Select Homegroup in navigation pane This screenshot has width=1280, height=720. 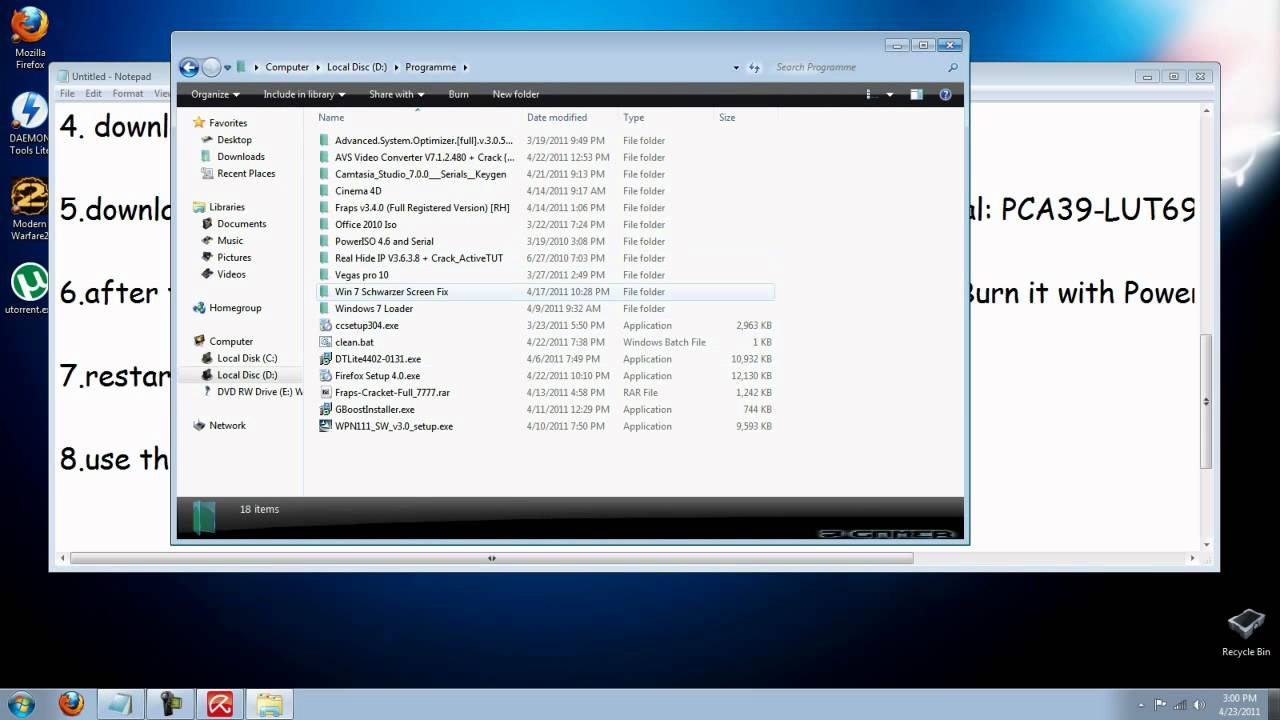(235, 308)
